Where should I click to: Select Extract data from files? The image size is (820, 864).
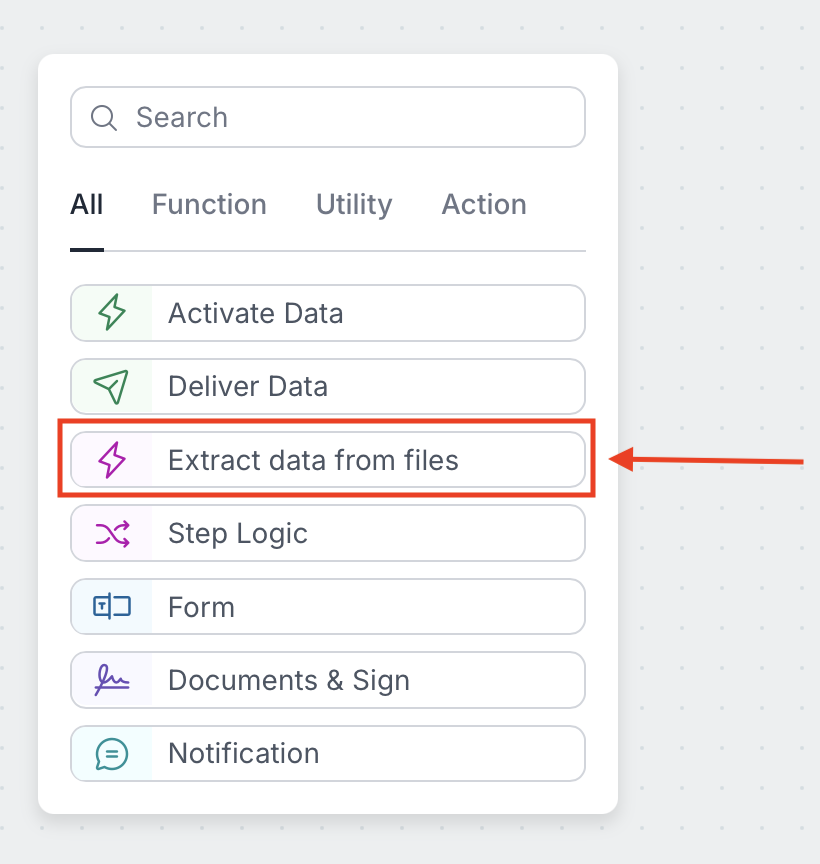point(328,460)
